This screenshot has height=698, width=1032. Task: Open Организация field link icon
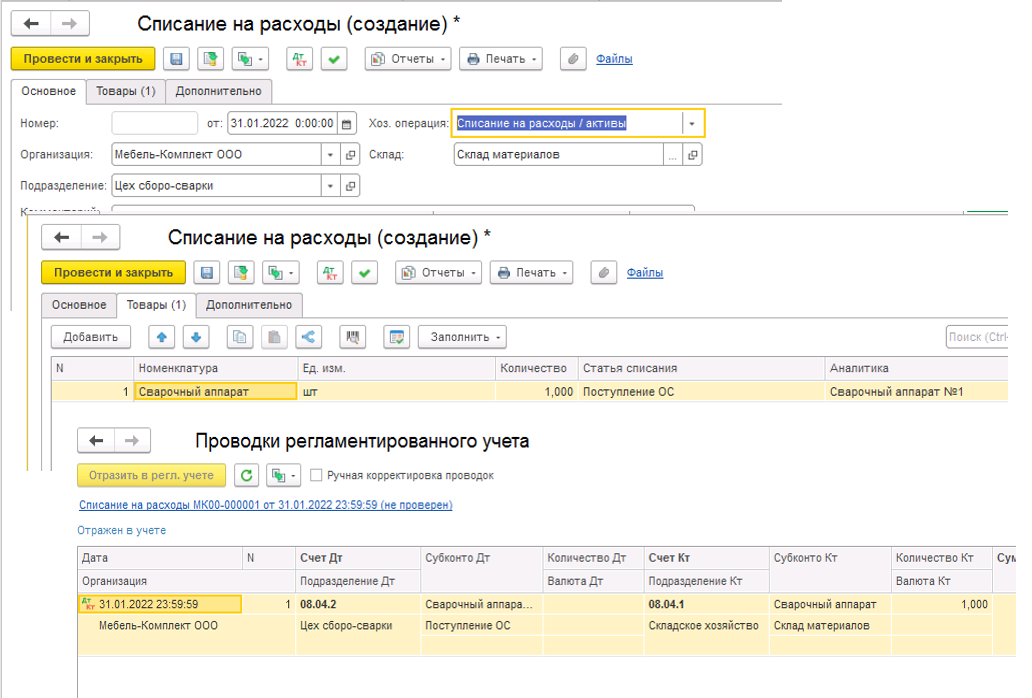351,155
